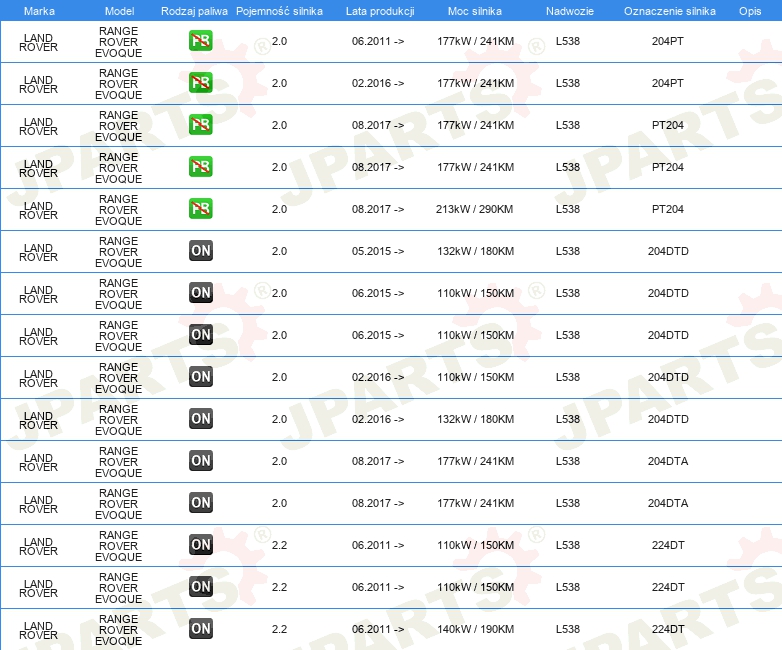Click PT204 engine code in the 213kW row
This screenshot has width=782, height=650.
(x=667, y=209)
